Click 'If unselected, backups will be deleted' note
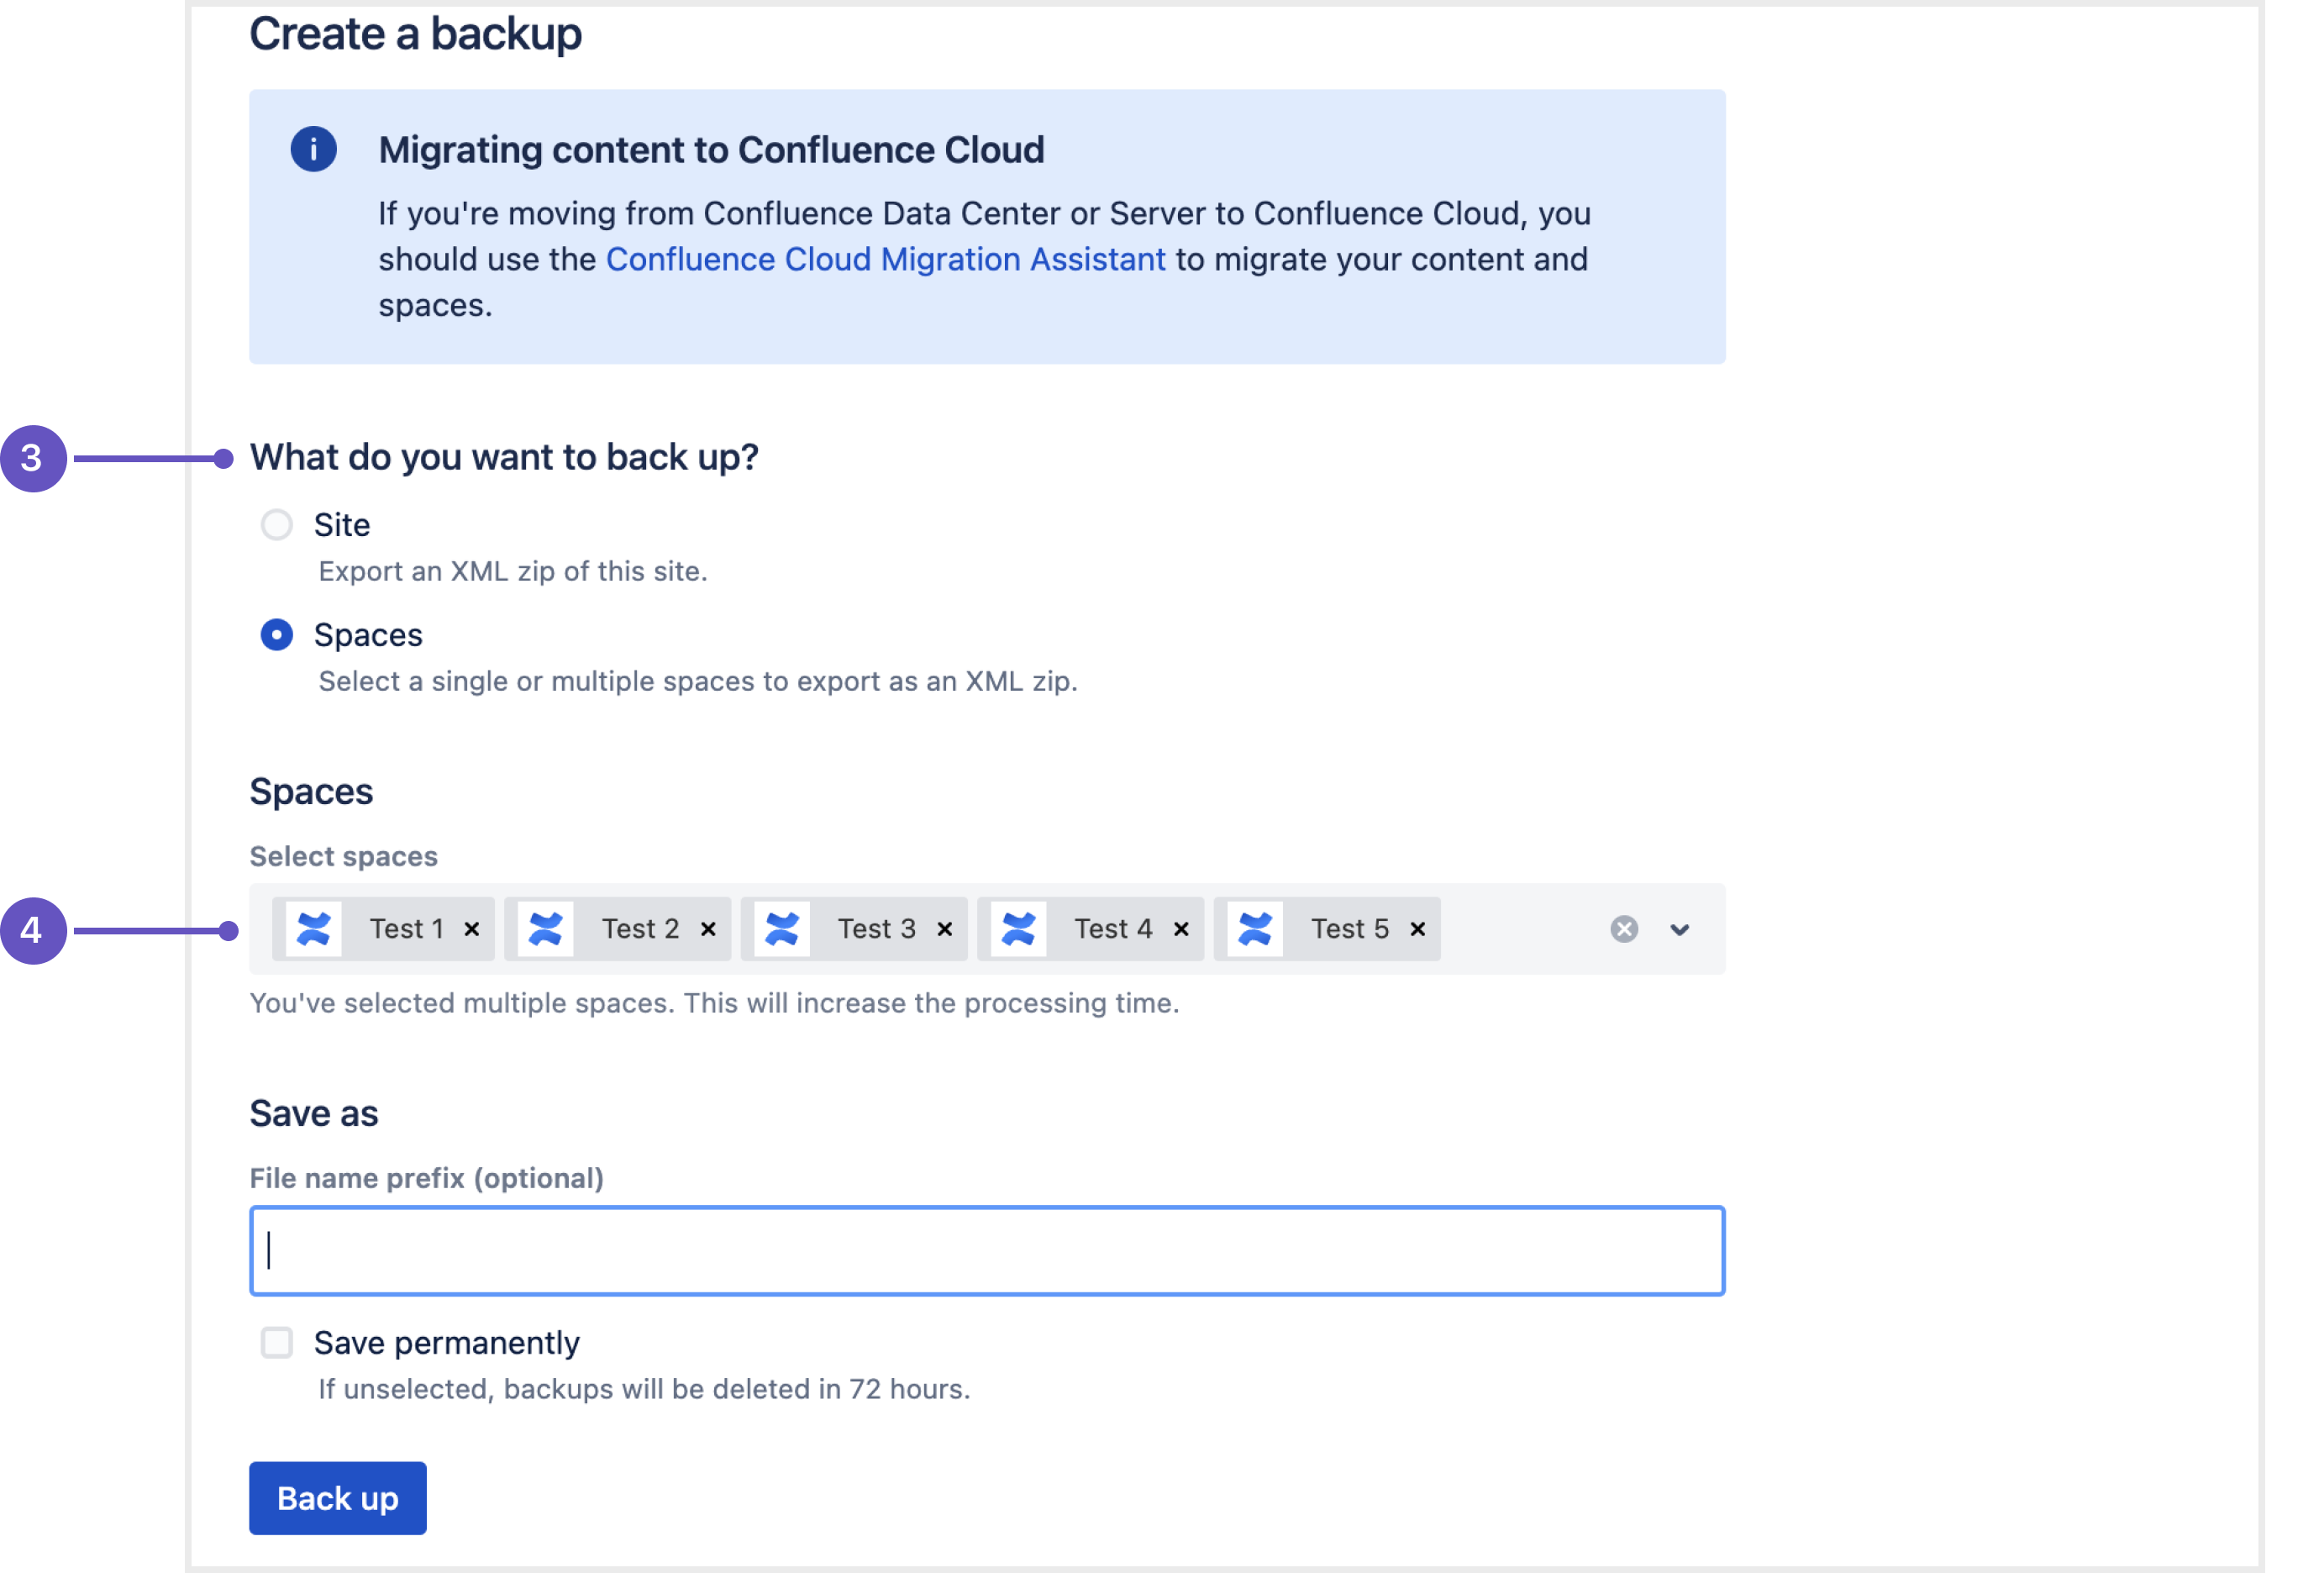Viewport: 2324px width, 1573px height. pos(645,1389)
